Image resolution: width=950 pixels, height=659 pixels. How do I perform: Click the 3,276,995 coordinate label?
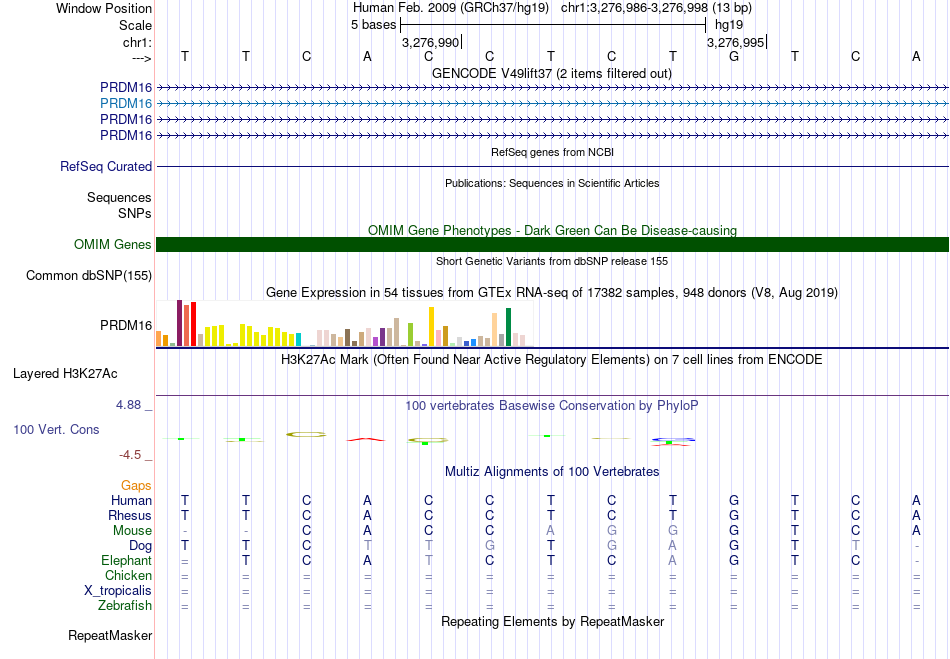[x=736, y=42]
